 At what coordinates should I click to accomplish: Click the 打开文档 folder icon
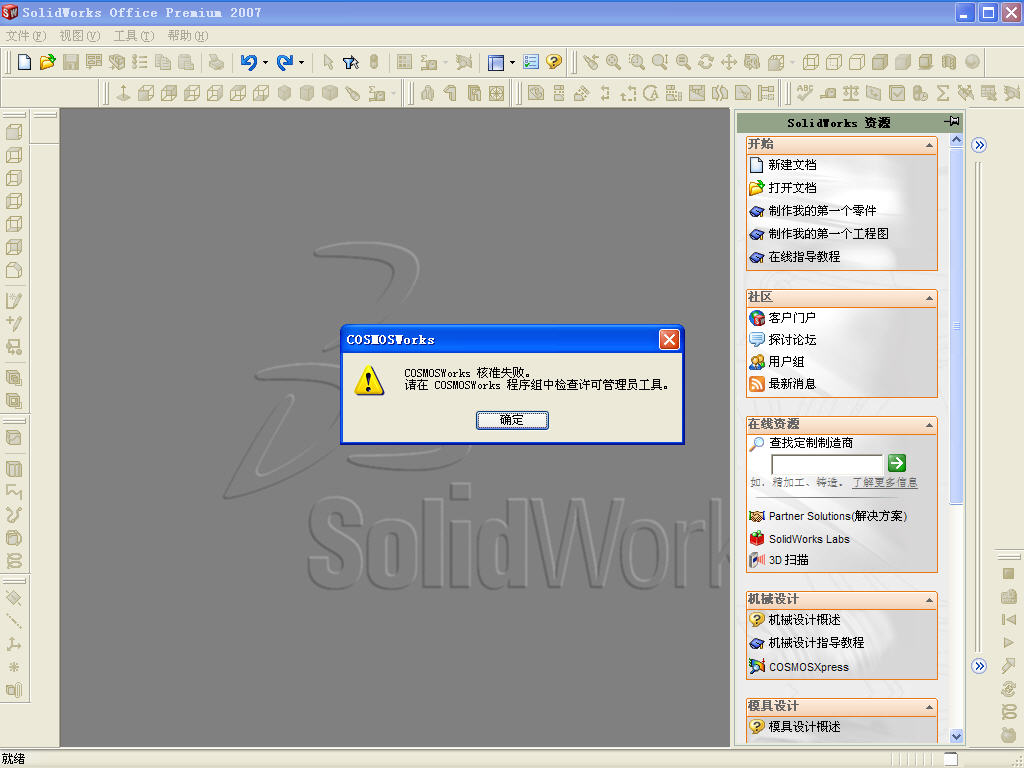click(x=756, y=188)
